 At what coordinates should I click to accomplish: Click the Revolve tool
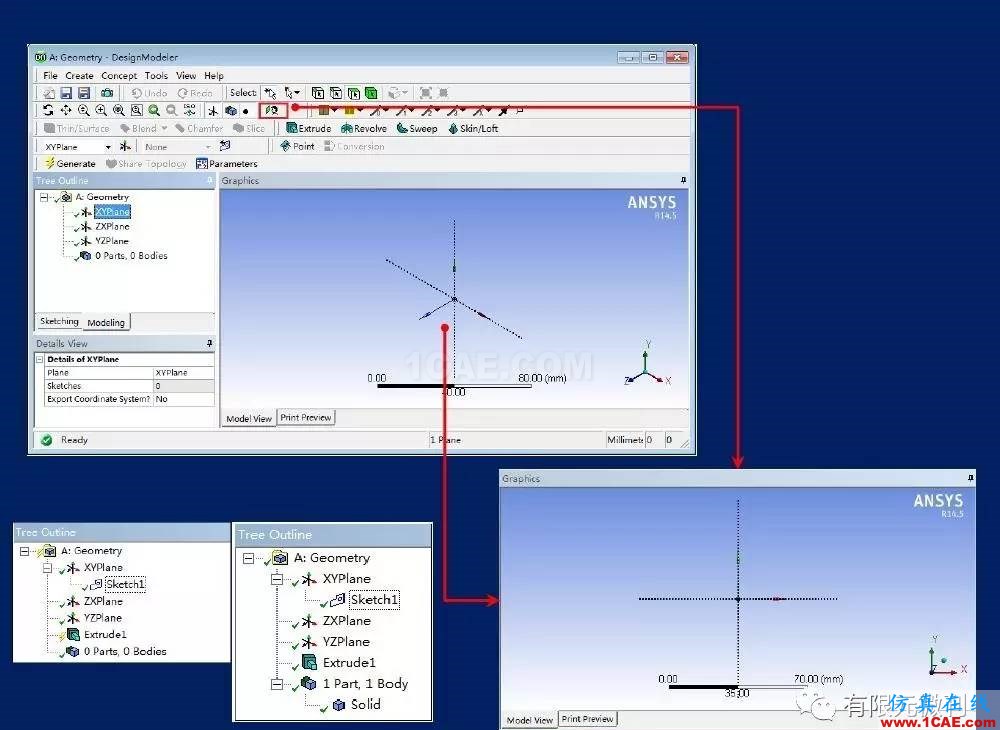tap(364, 128)
